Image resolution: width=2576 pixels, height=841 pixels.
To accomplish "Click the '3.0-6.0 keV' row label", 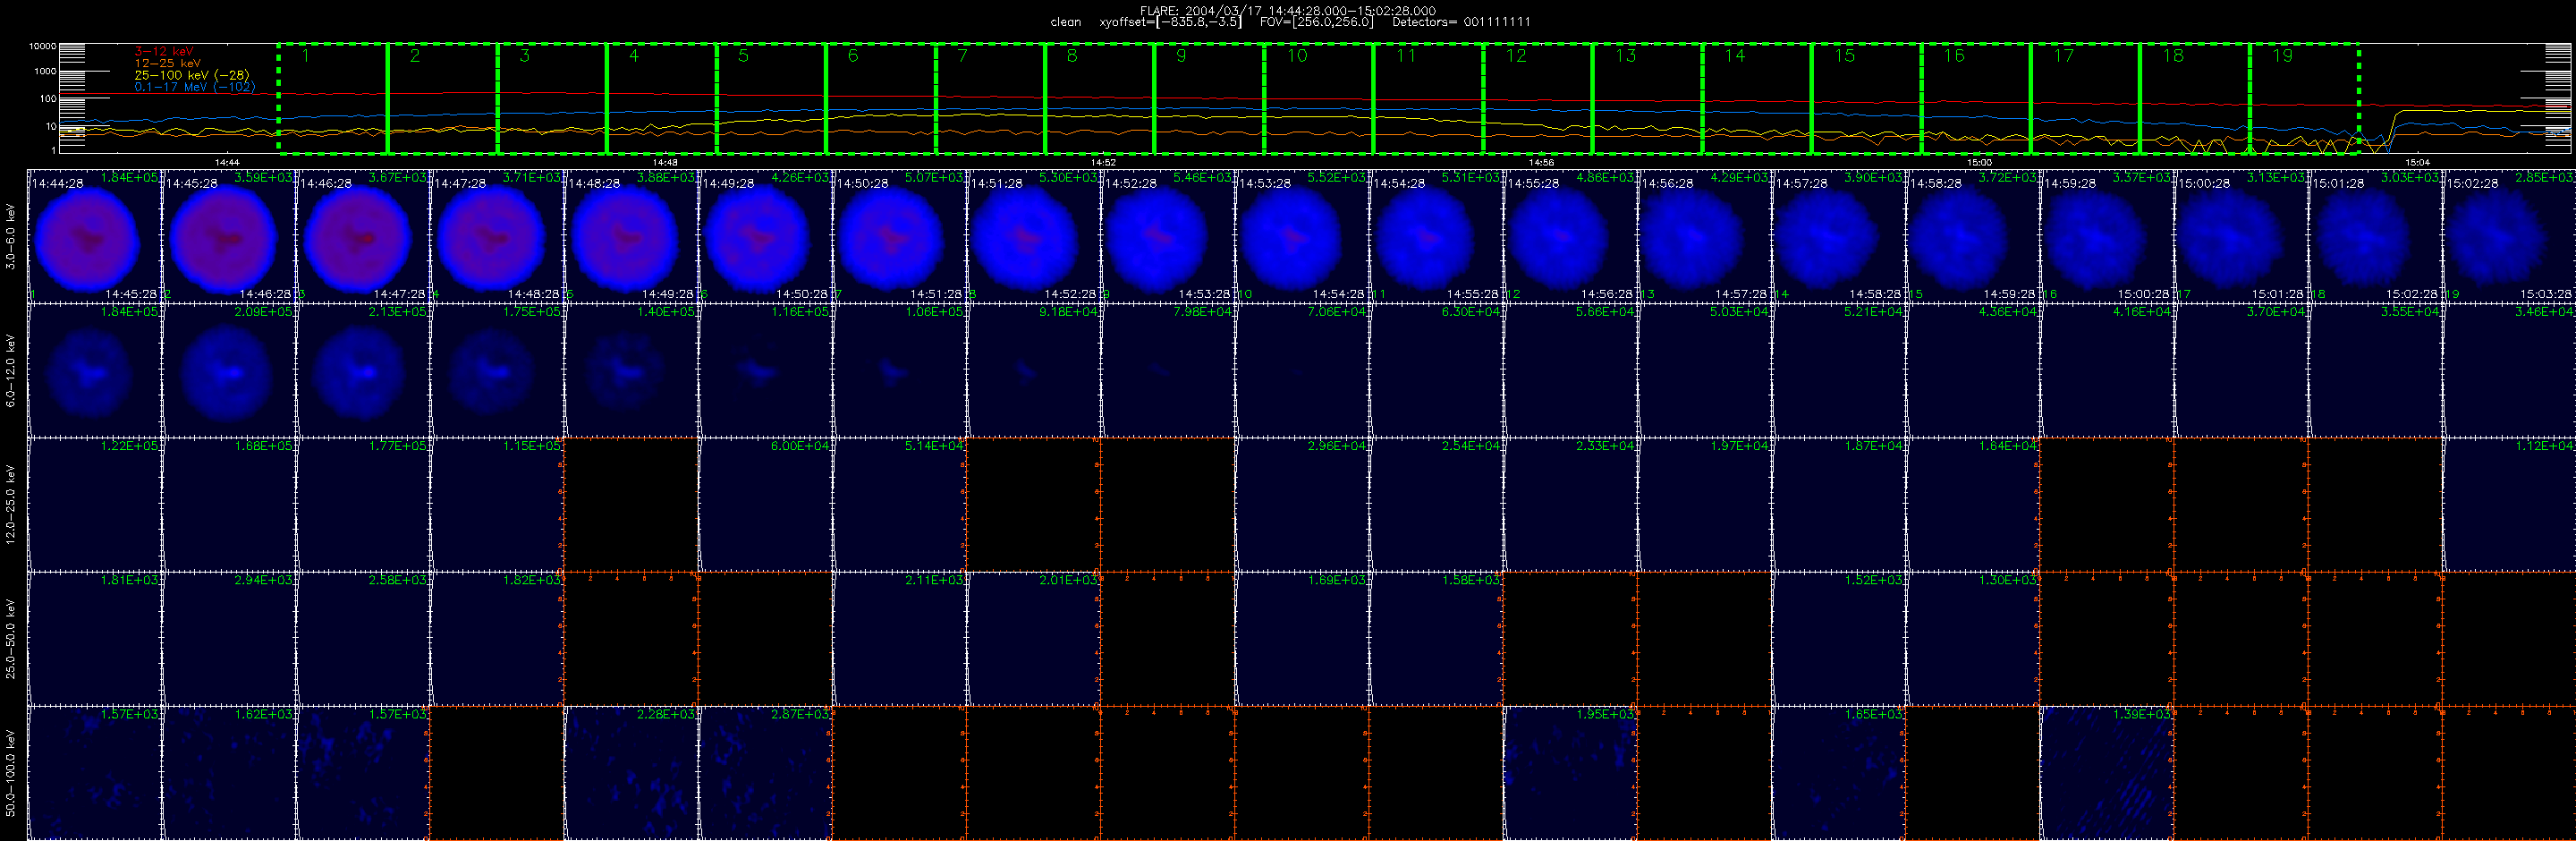I will tap(11, 236).
